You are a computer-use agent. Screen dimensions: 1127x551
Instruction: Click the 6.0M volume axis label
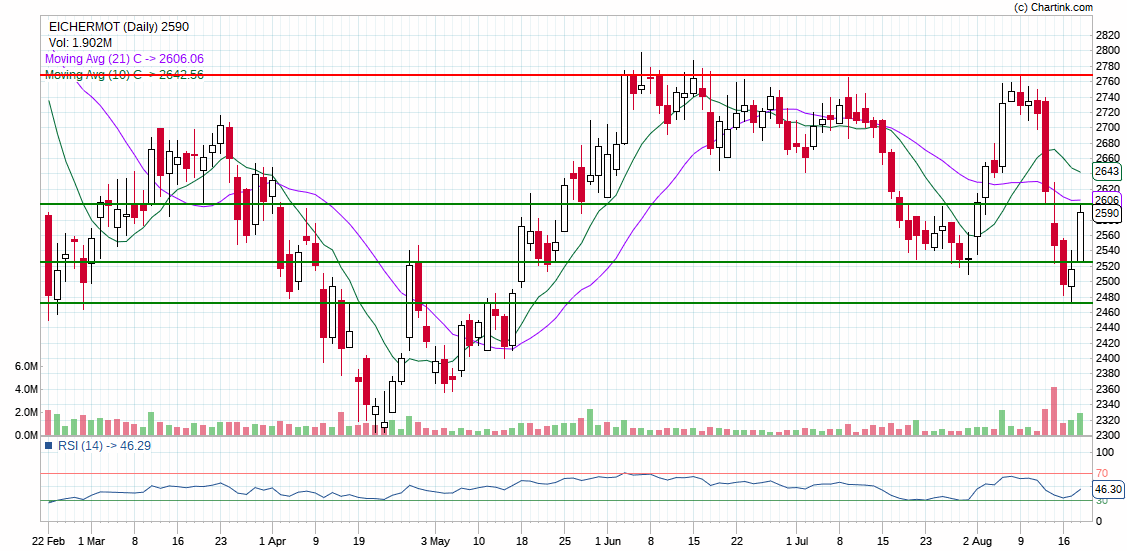(x=26, y=366)
